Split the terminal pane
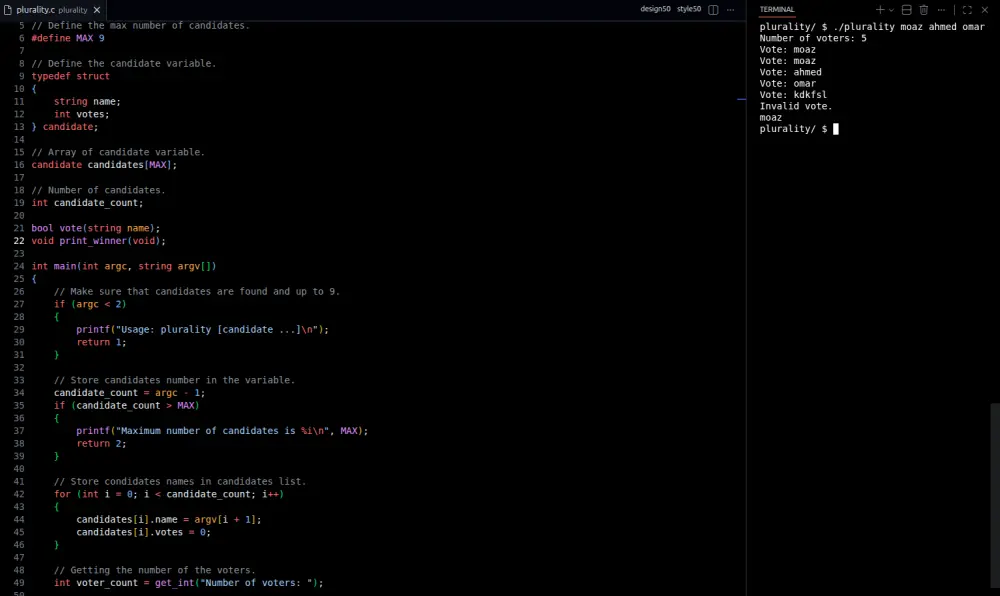This screenshot has height=596, width=1000. (x=906, y=10)
